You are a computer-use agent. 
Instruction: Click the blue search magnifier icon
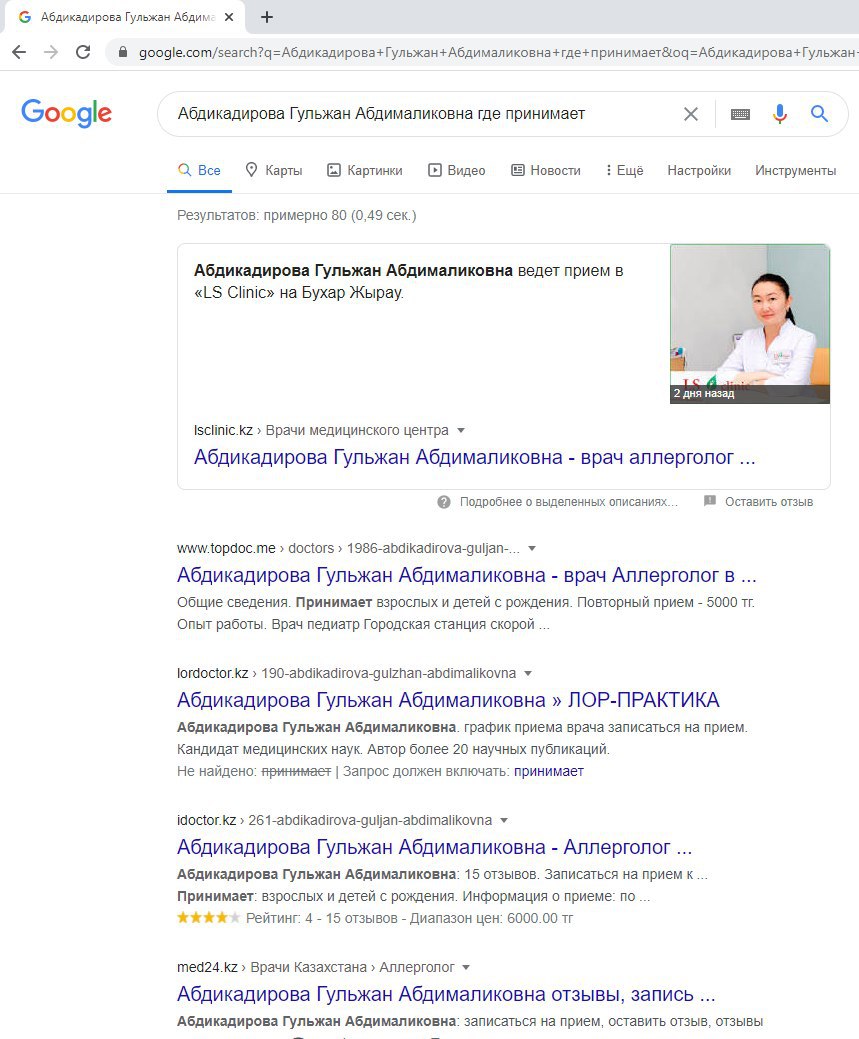(819, 114)
